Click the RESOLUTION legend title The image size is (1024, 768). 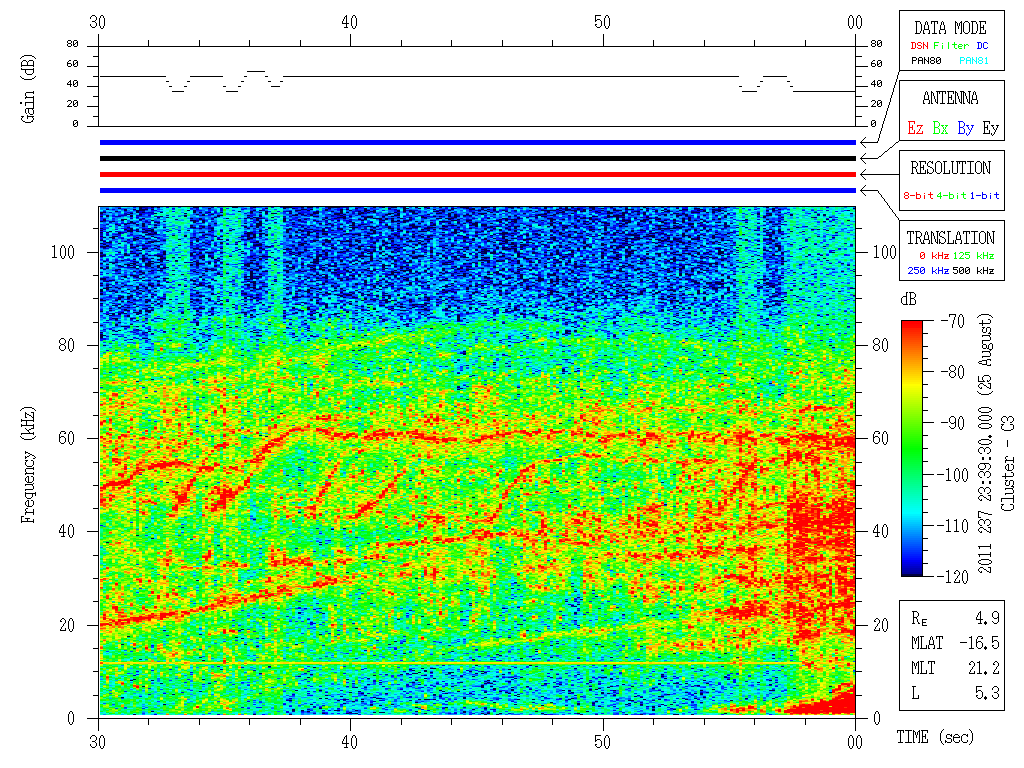[x=950, y=168]
